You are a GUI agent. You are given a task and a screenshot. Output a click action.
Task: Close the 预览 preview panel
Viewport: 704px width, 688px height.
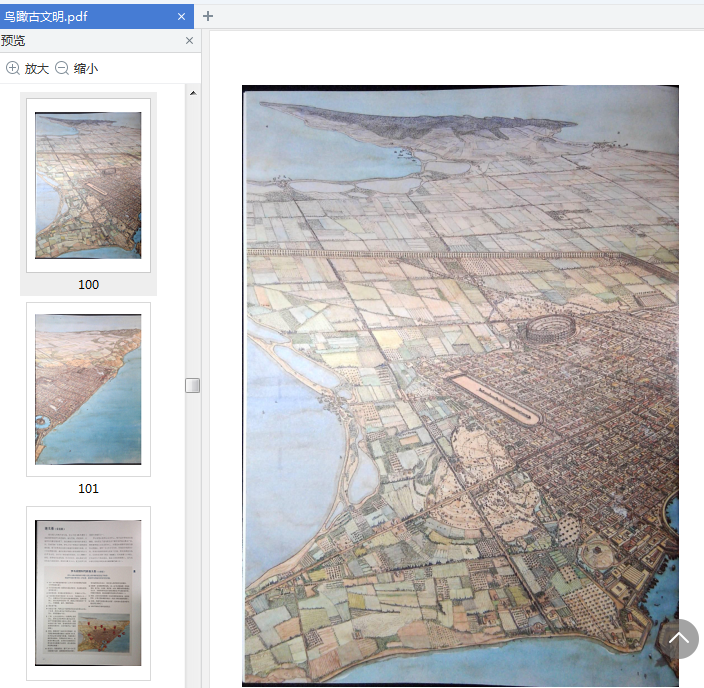(189, 41)
